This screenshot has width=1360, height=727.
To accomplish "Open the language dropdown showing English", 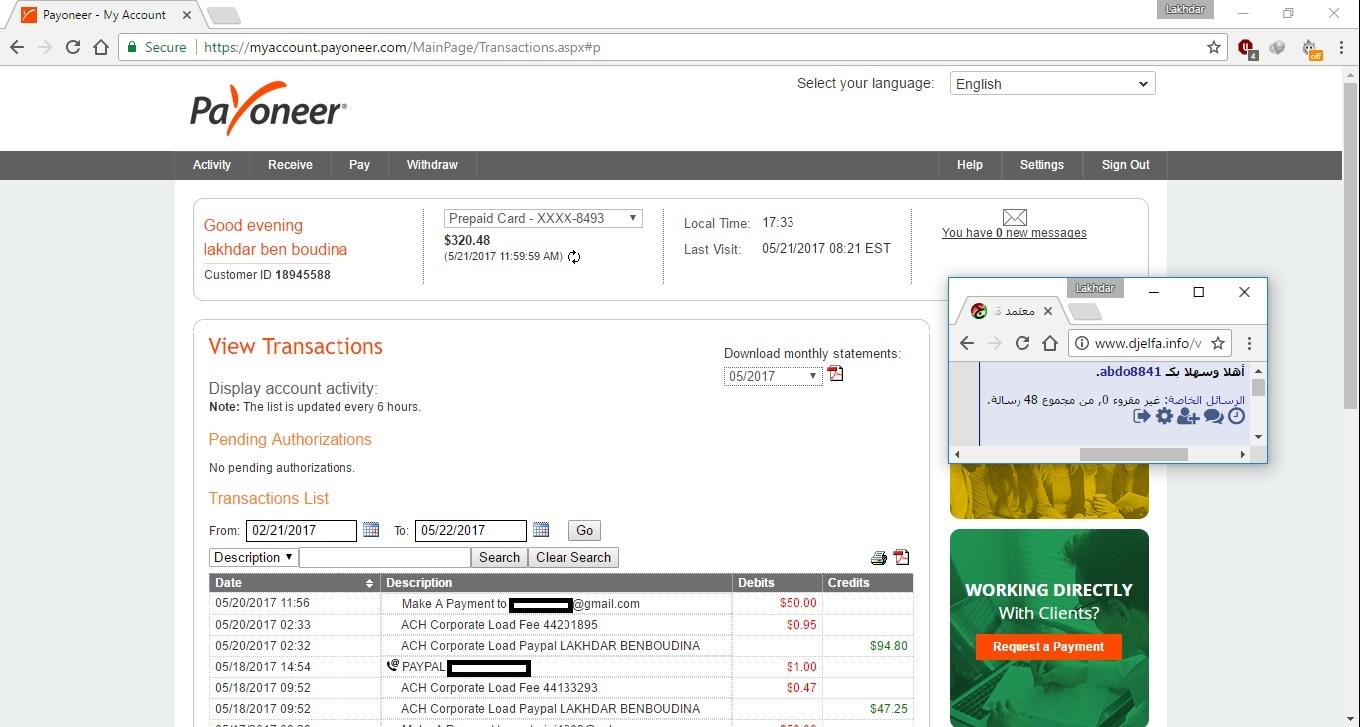I will [1052, 84].
